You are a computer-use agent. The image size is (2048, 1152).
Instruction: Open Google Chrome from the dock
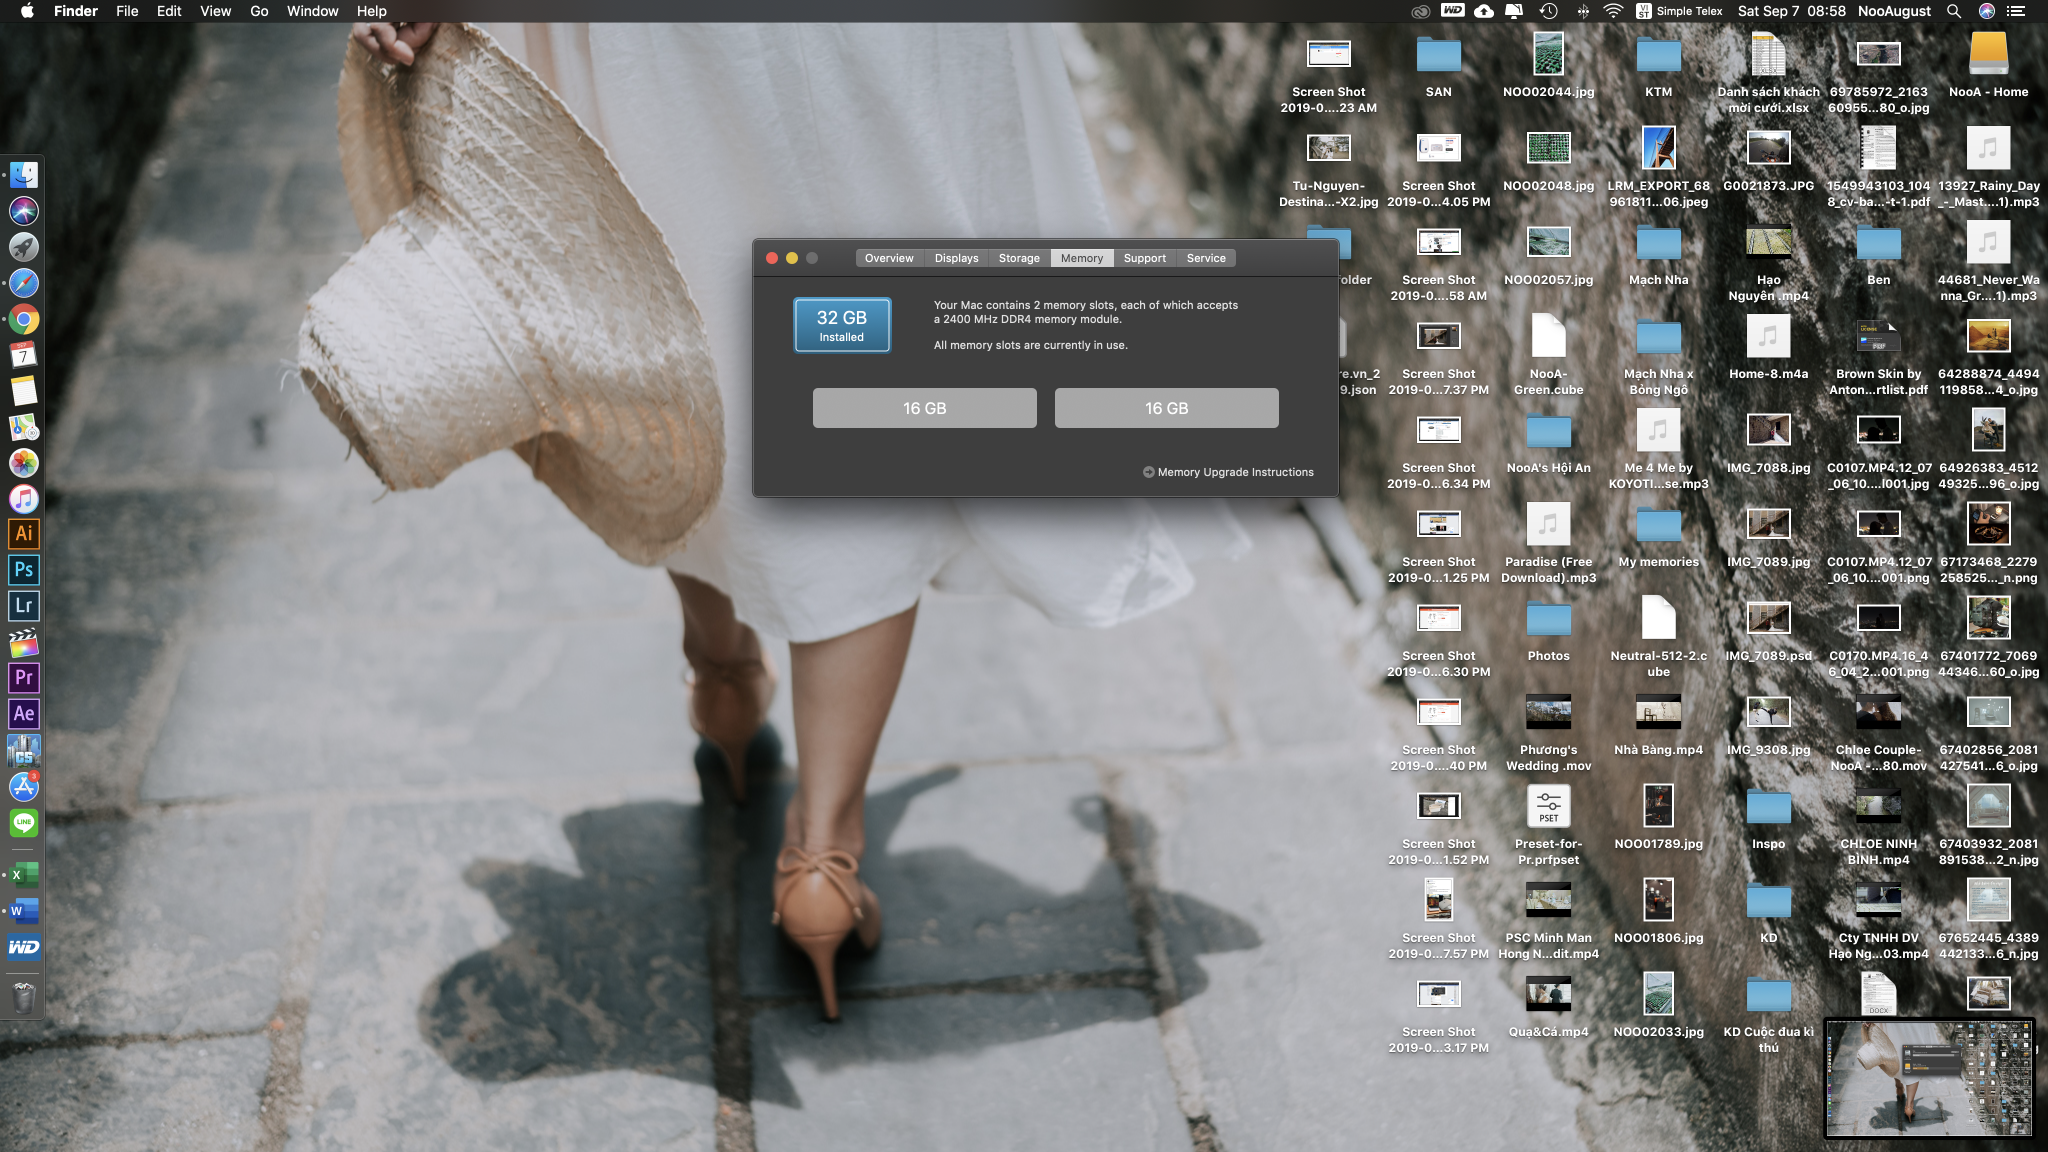click(x=24, y=320)
